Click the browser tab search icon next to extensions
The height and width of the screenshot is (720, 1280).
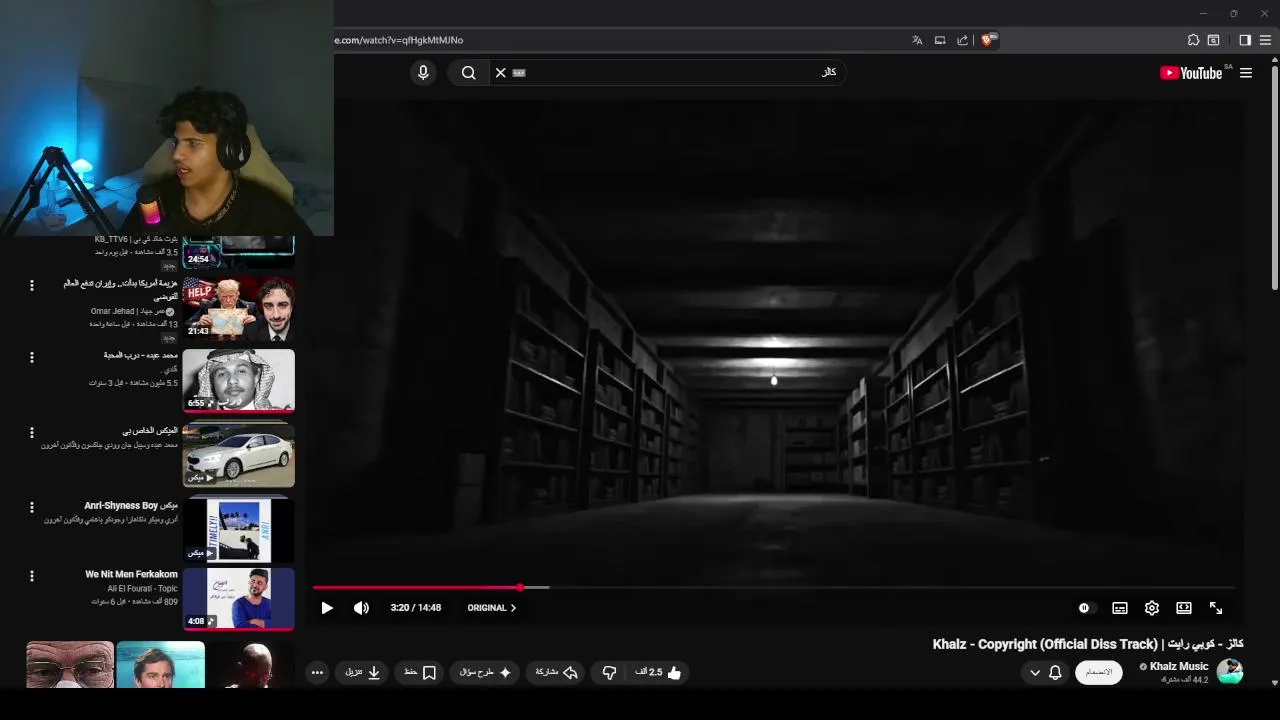1213,40
